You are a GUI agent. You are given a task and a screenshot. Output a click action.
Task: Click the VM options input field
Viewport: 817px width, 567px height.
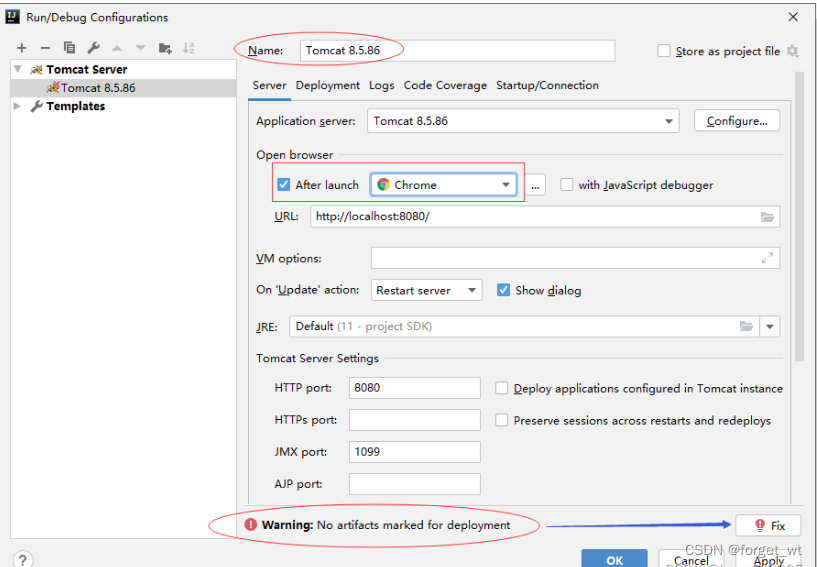pos(575,258)
